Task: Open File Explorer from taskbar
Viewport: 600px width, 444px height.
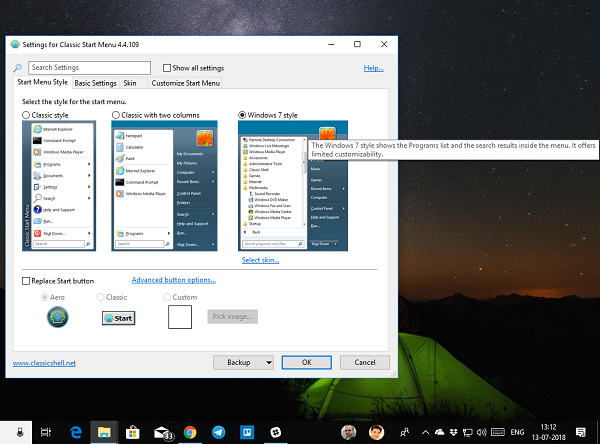Action: coord(104,433)
